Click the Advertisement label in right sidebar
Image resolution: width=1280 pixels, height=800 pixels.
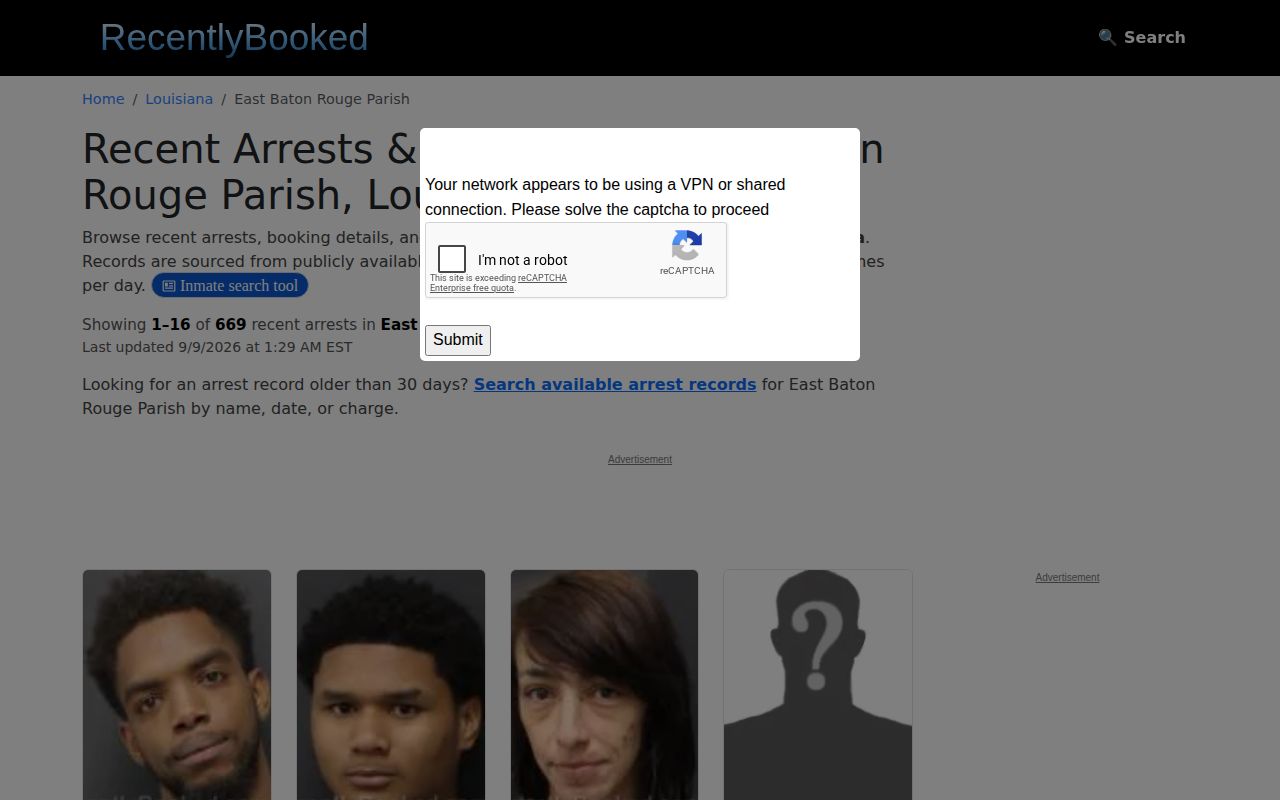point(1067,577)
